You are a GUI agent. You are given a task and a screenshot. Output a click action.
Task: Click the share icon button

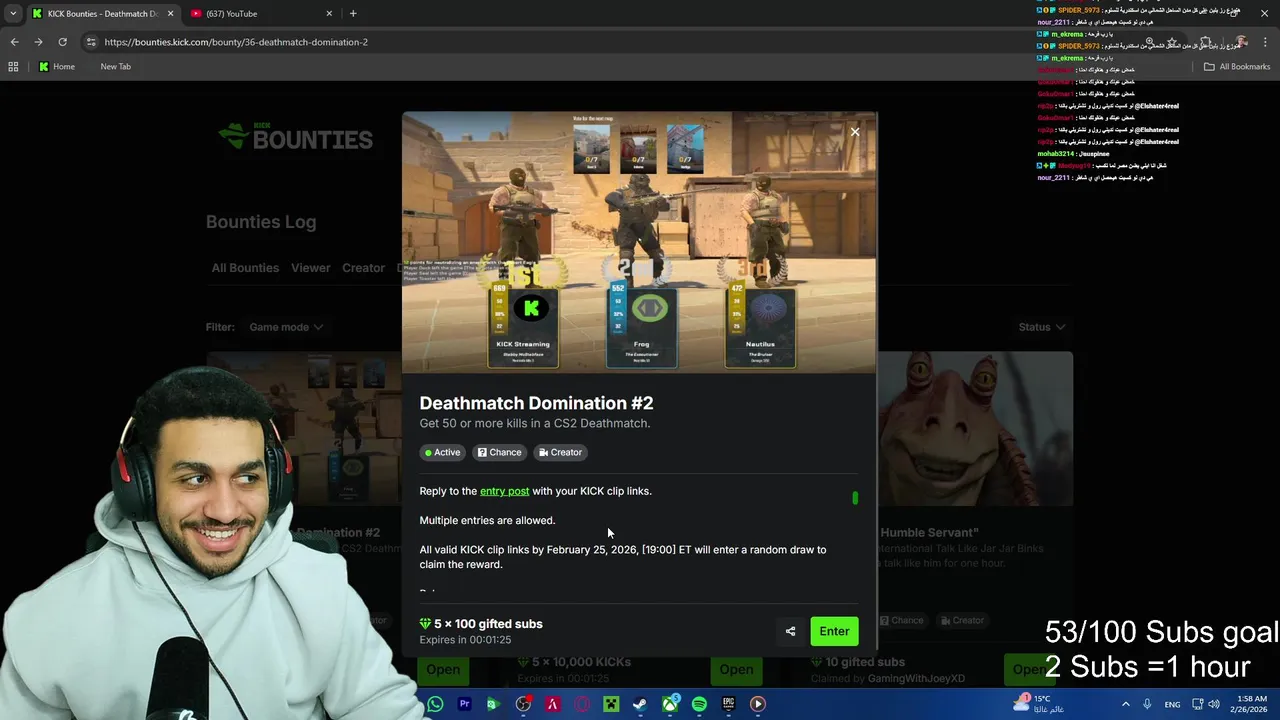[790, 631]
